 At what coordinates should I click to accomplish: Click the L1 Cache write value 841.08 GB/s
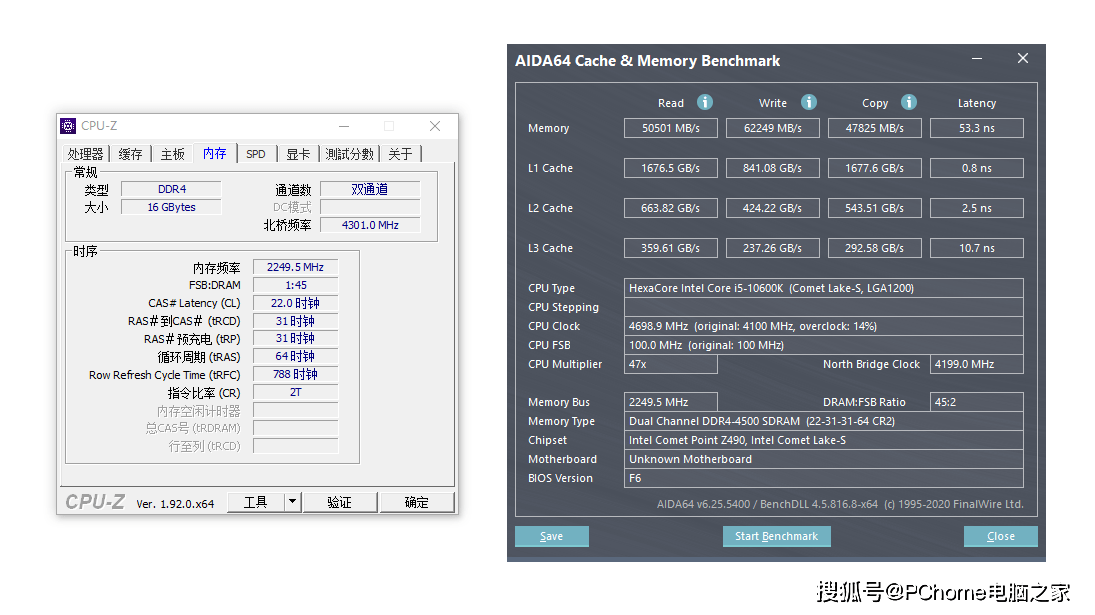pos(772,168)
